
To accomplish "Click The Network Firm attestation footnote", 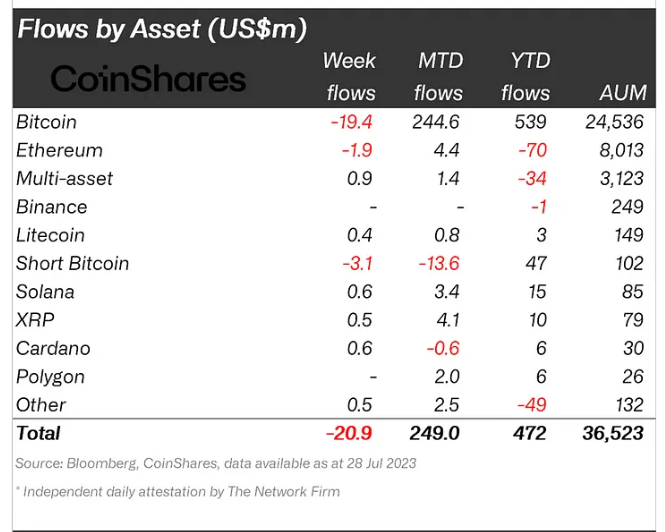I will click(178, 491).
